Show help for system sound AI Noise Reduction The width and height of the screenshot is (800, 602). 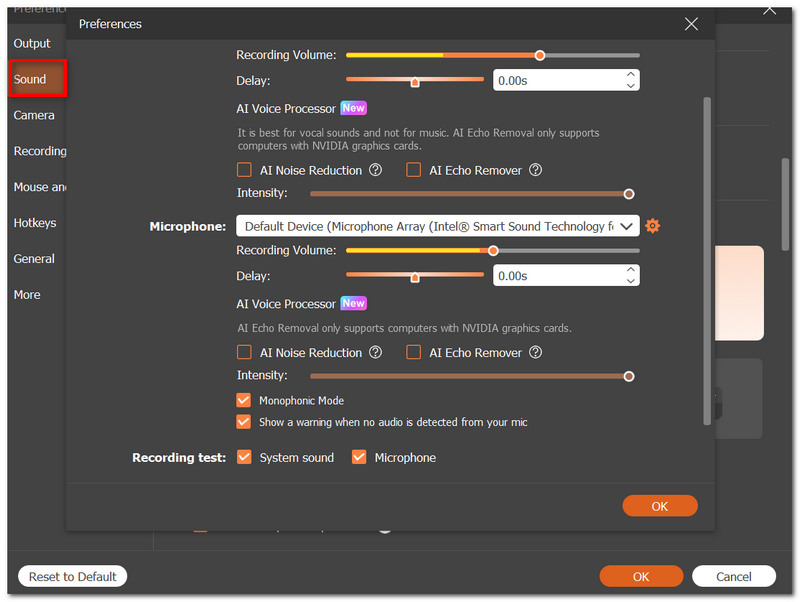pyautogui.click(x=376, y=170)
